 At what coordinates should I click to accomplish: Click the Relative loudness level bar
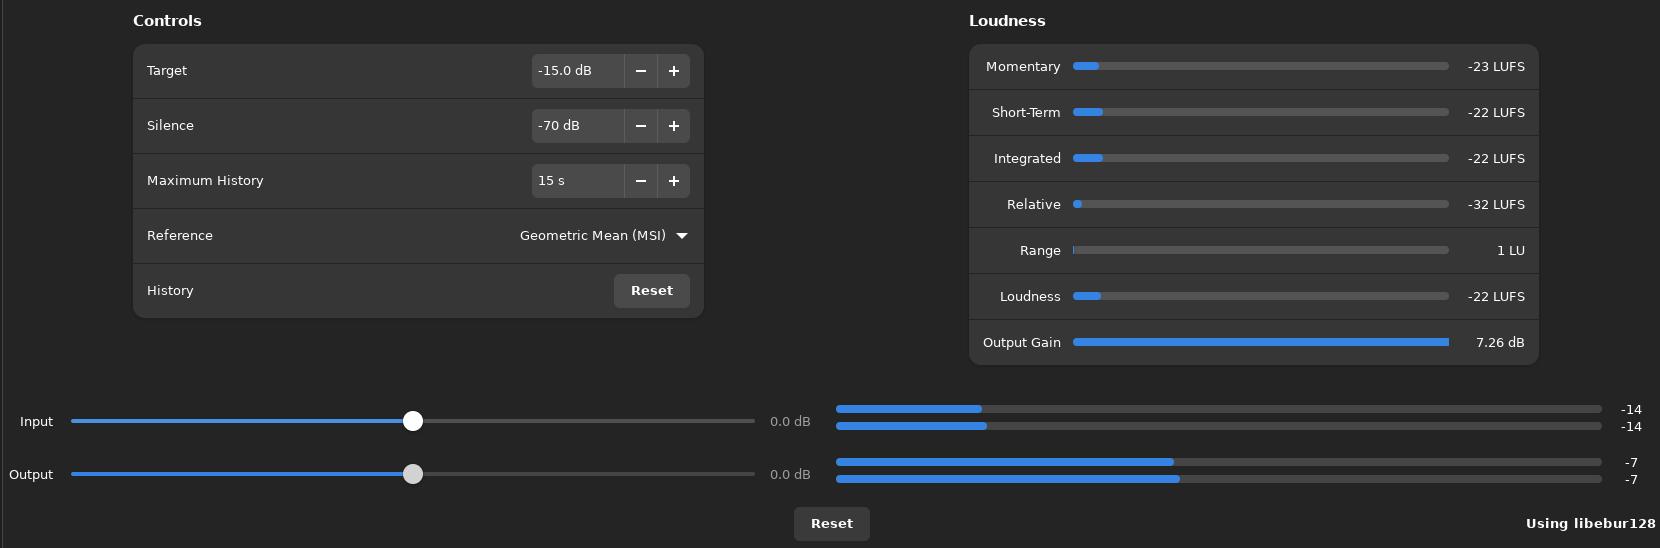(x=1260, y=204)
